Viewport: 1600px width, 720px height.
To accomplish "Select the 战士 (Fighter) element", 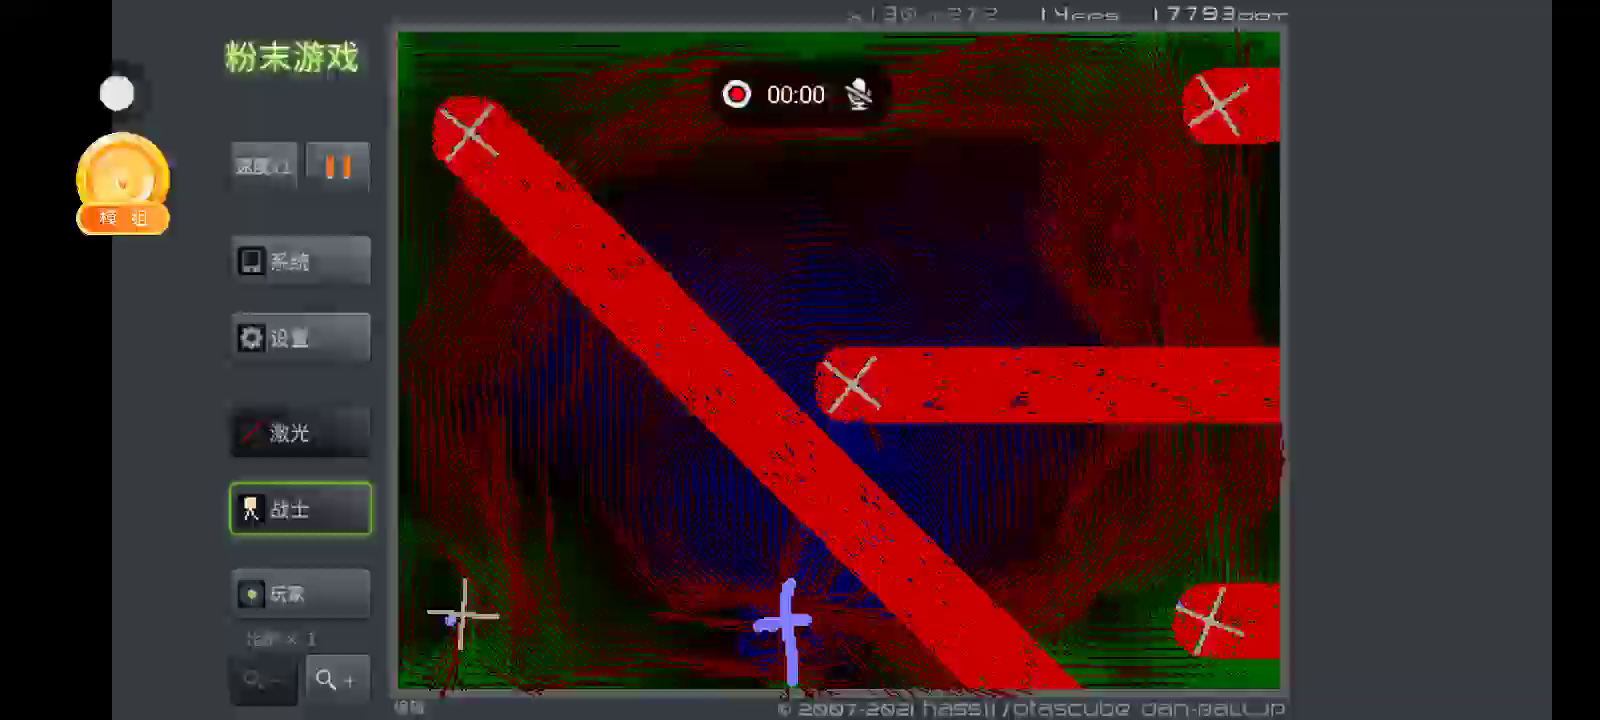I will [x=301, y=509].
